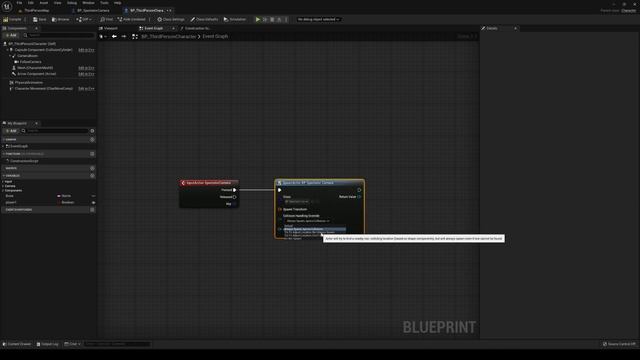The image size is (640, 360).
Task: Click the Pressed execution pin
Action: click(x=234, y=190)
